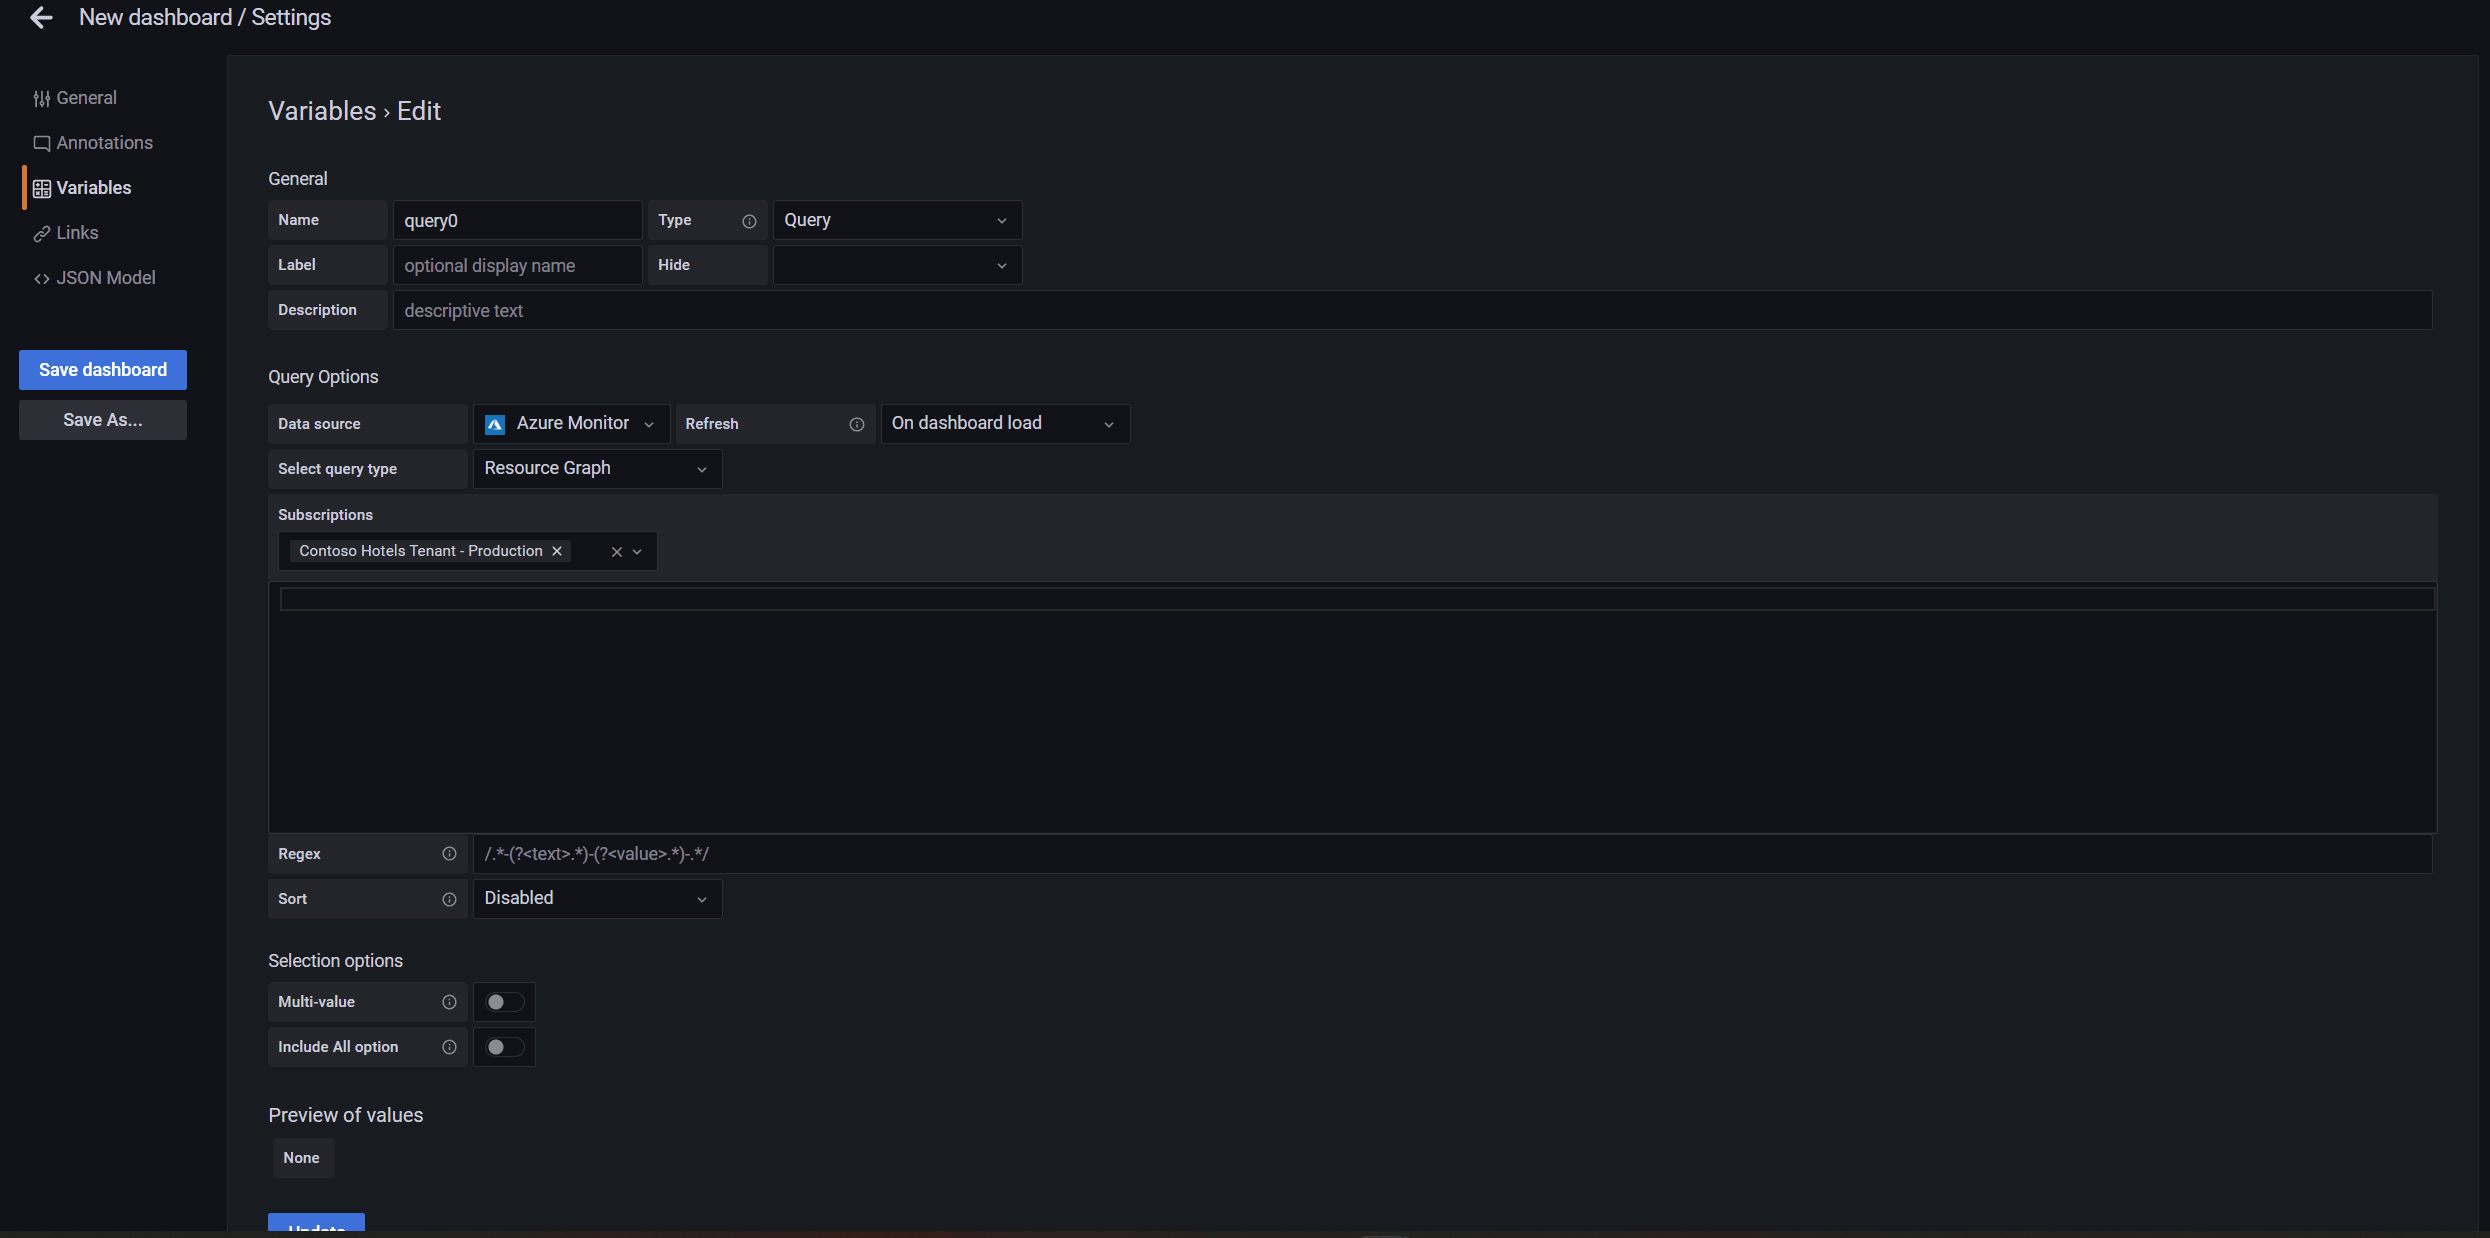Viewport: 2490px width, 1238px height.
Task: Click the Save As button
Action: pos(102,419)
